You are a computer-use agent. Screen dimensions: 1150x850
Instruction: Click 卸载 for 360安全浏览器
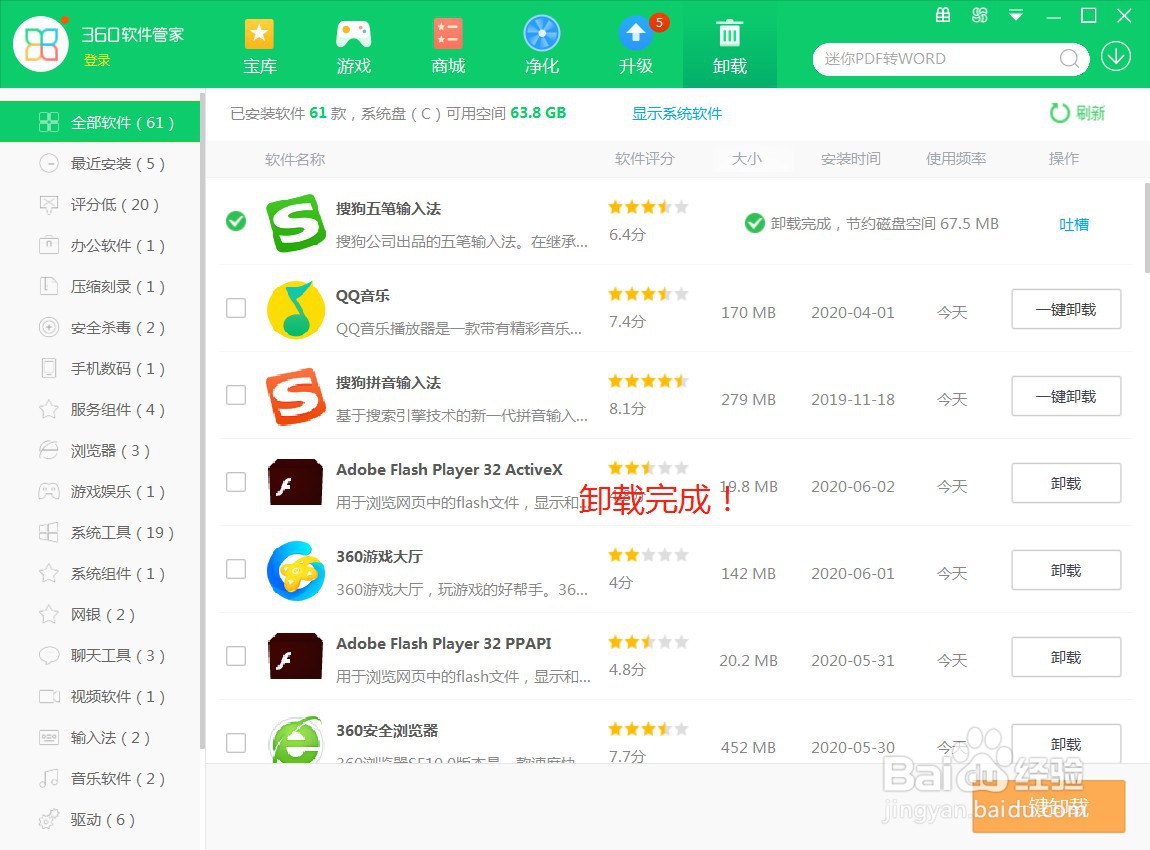[x=1066, y=744]
